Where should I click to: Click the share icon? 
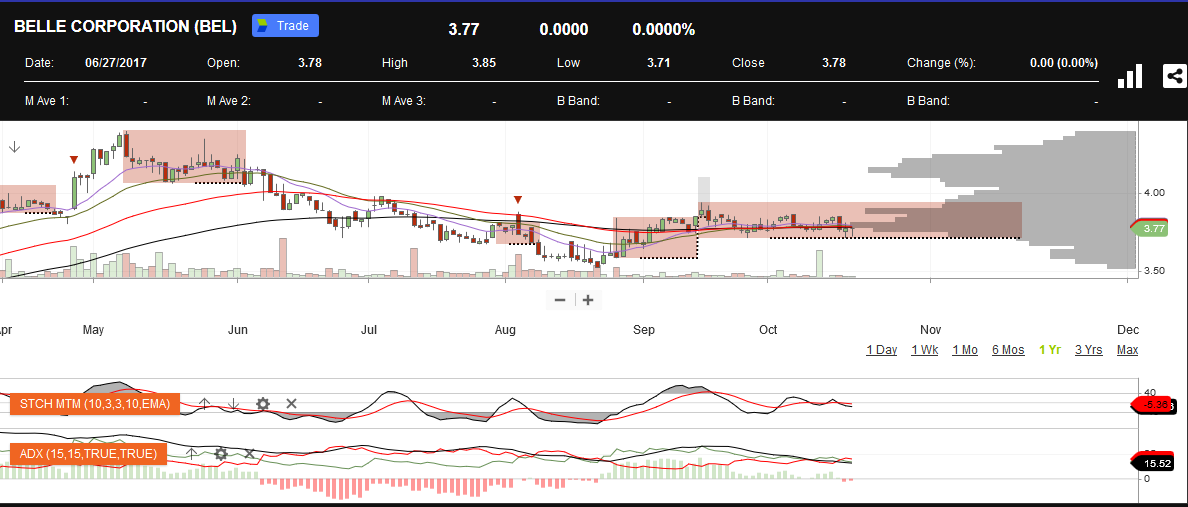1174,76
